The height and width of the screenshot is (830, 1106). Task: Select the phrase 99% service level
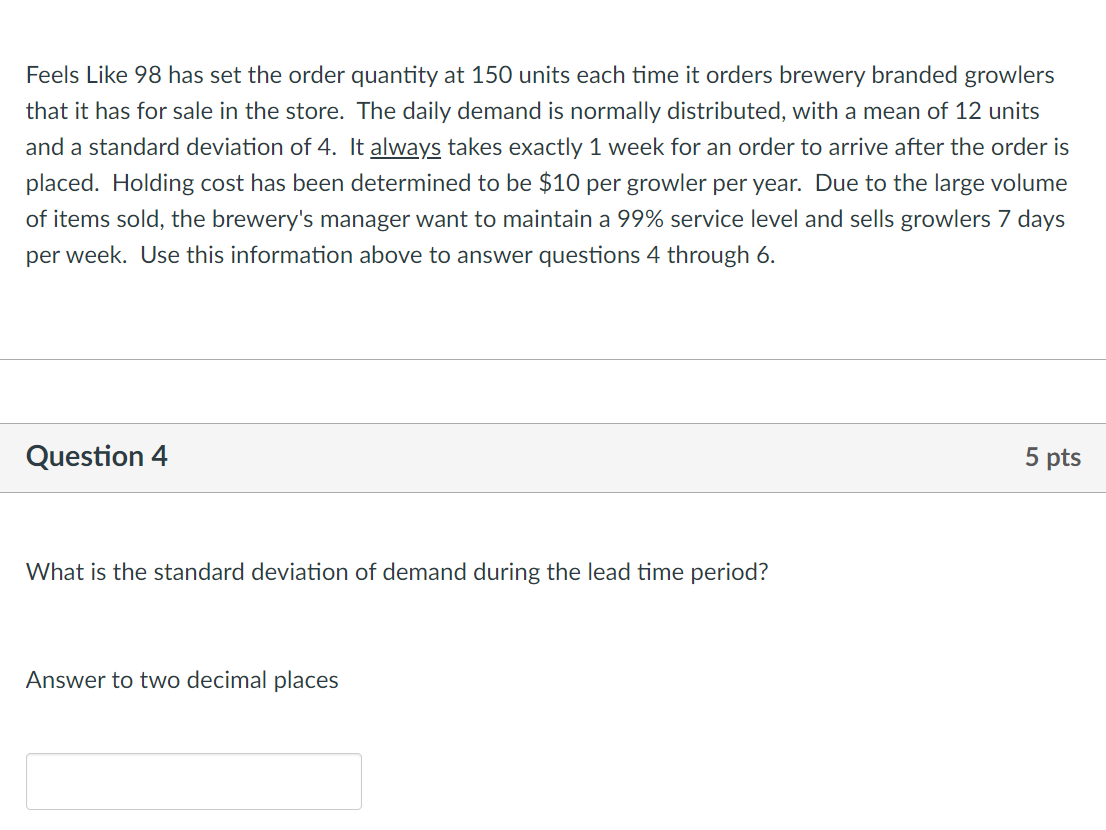point(711,219)
